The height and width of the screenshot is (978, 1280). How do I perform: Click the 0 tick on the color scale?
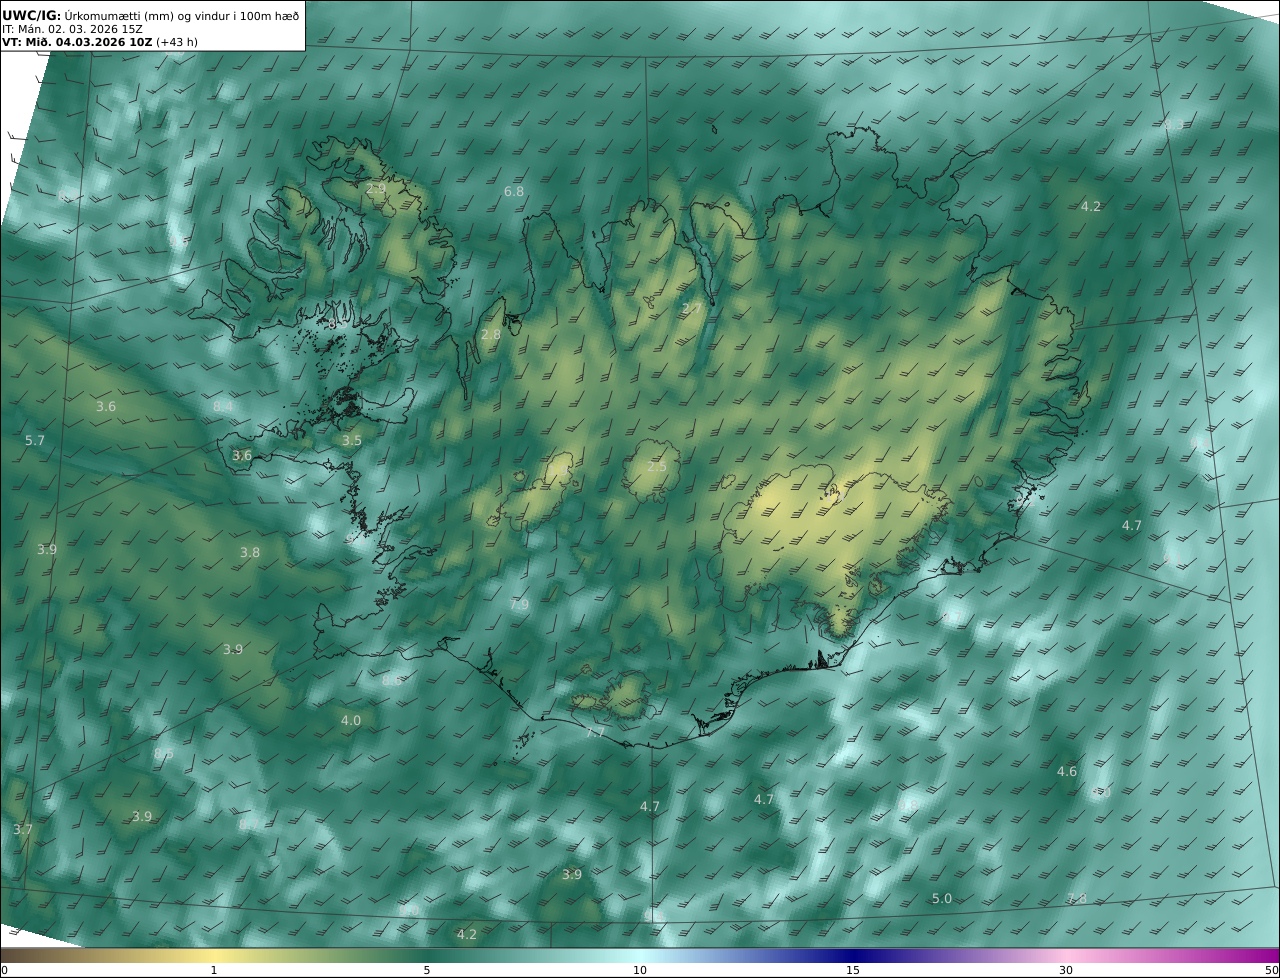coord(4,970)
